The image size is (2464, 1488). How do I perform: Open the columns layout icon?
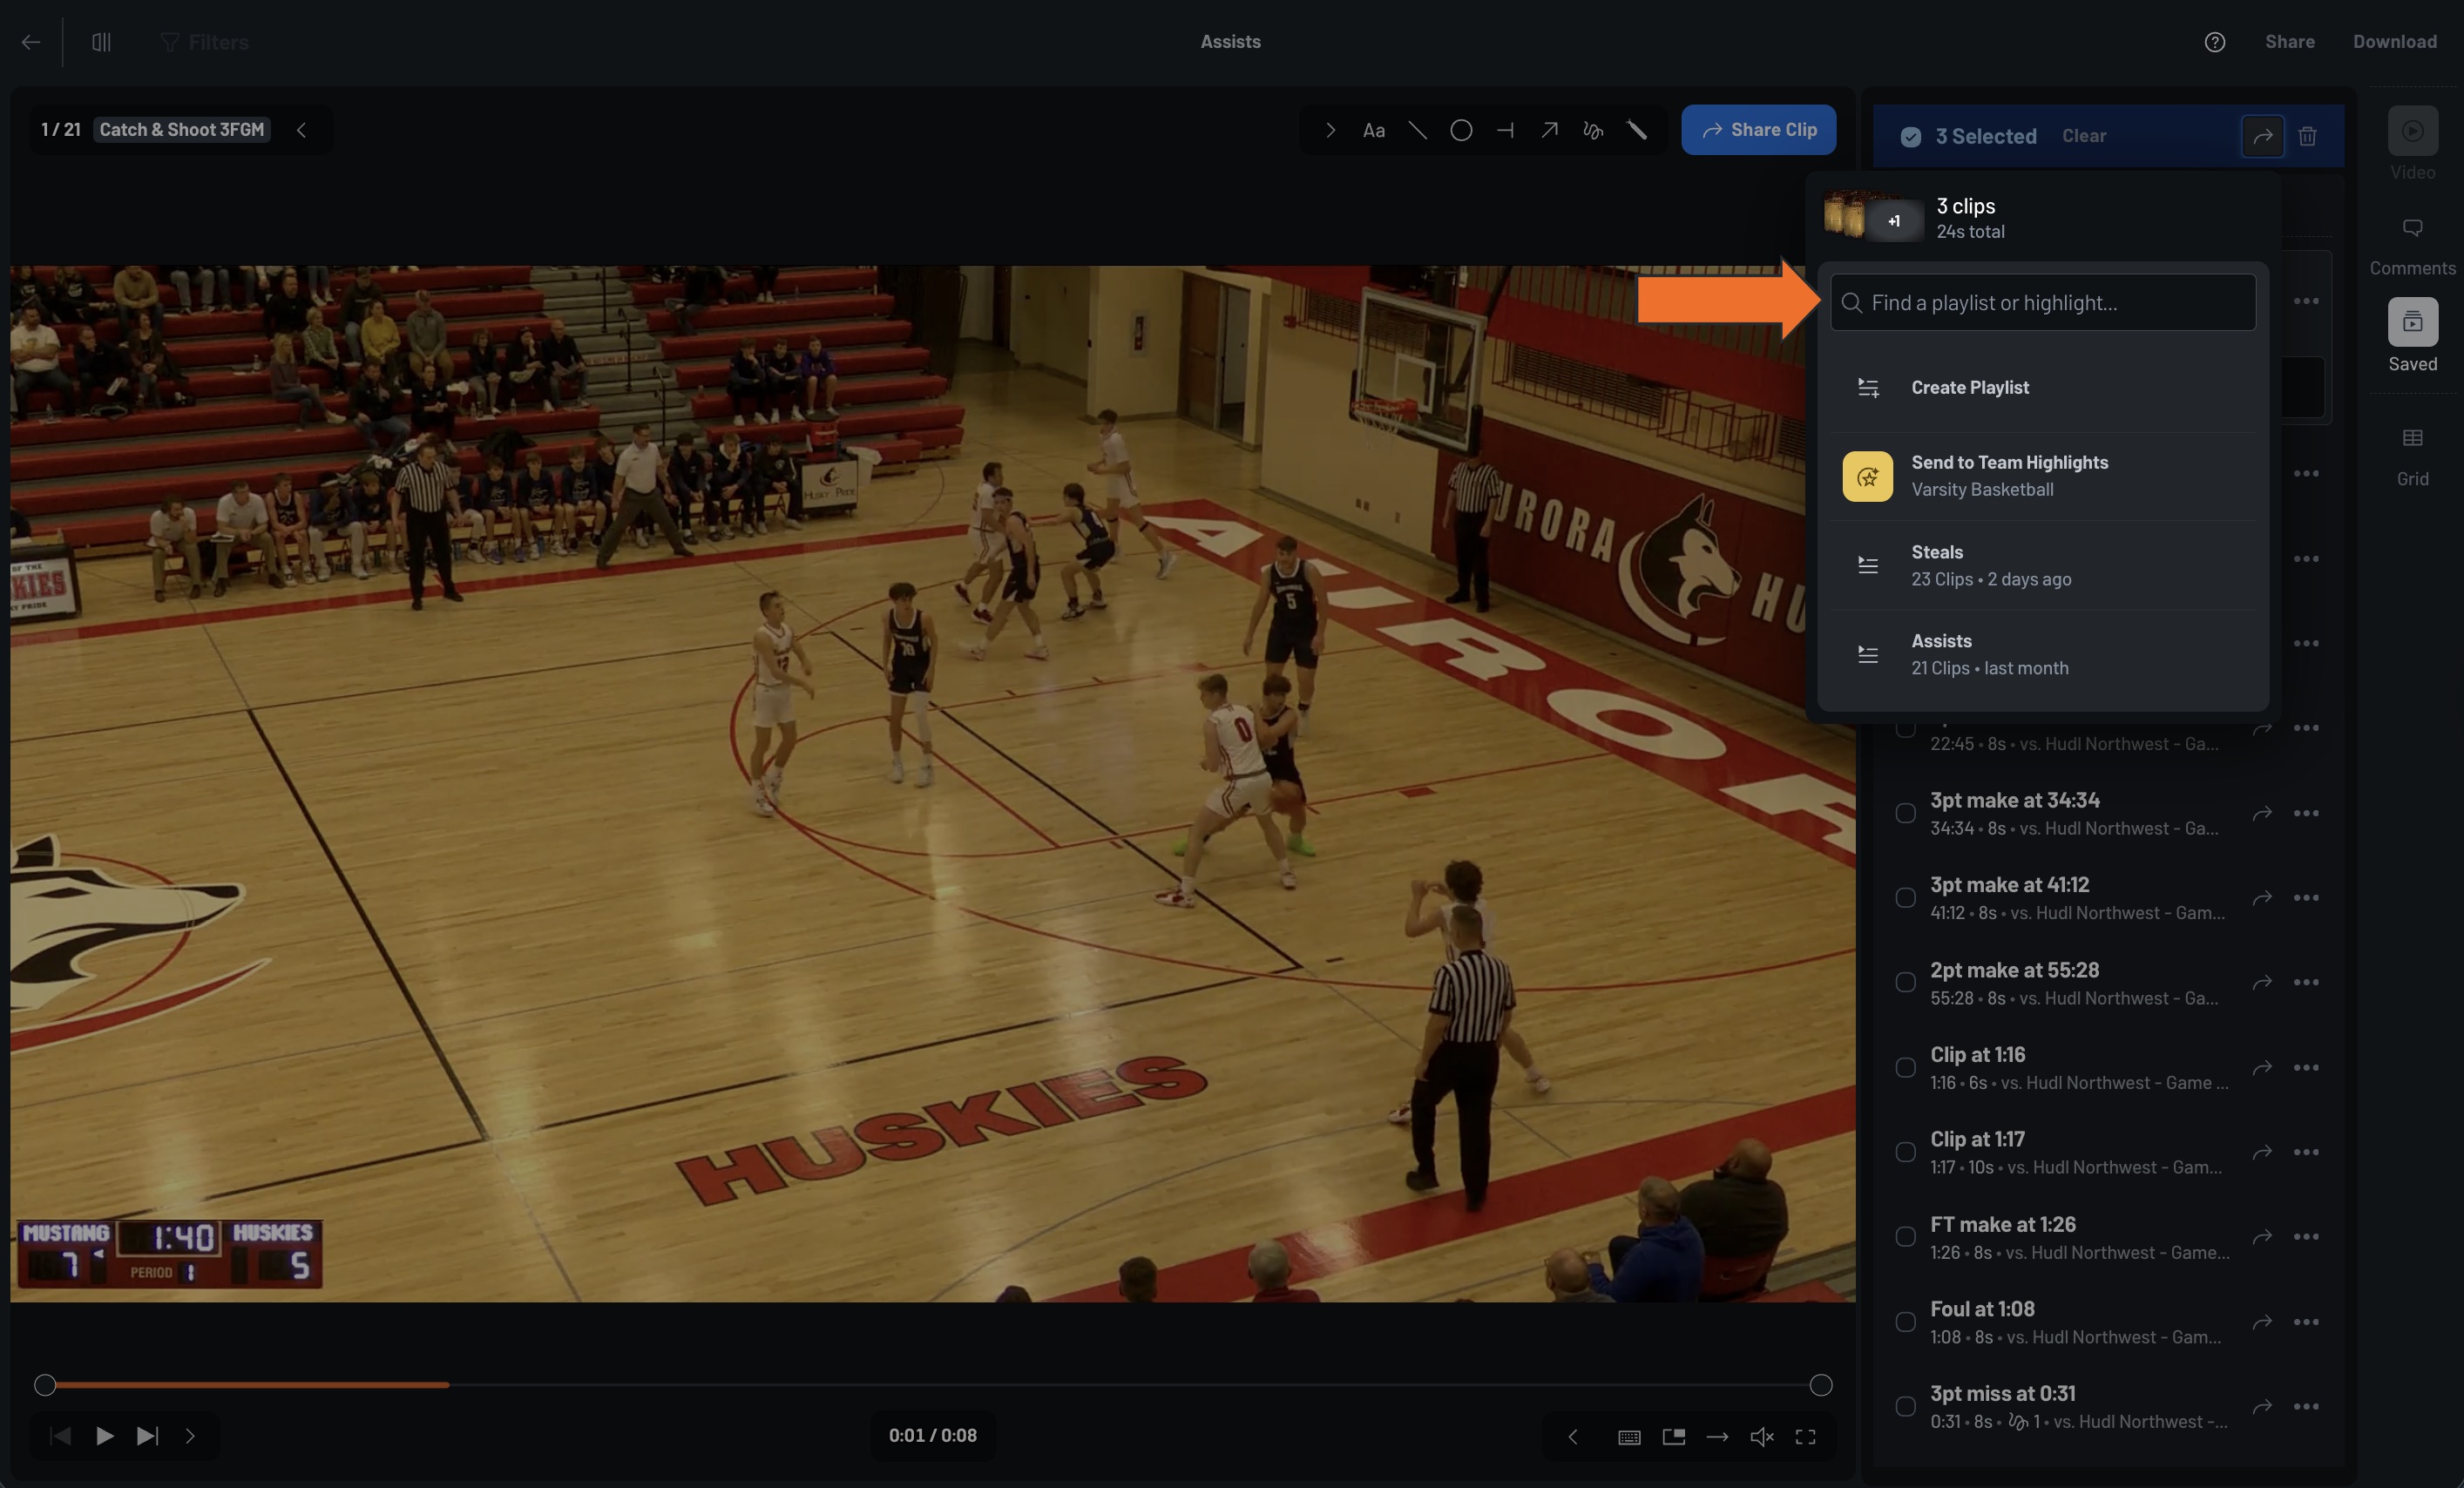[101, 42]
